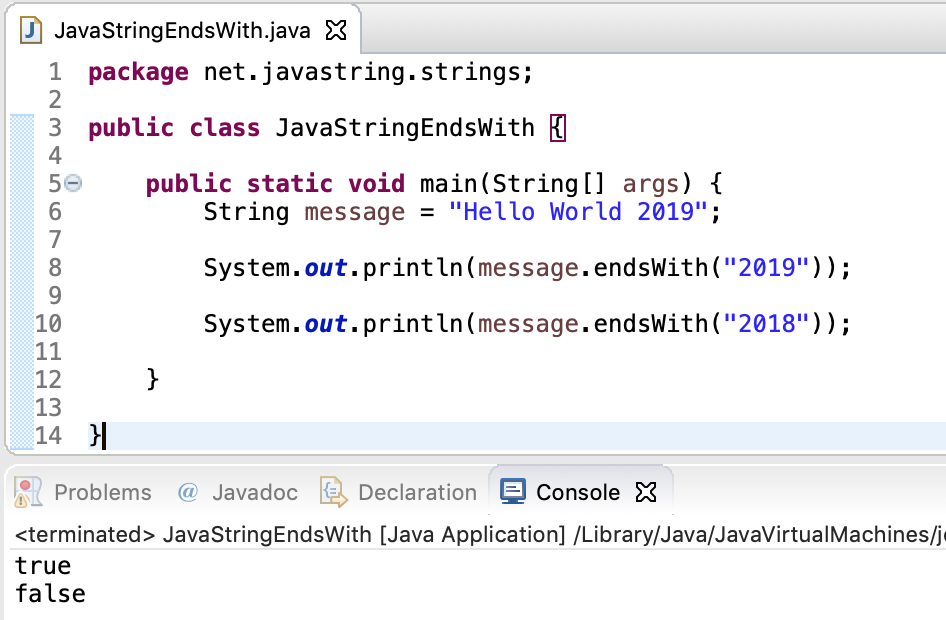This screenshot has height=620, width=946.
Task: Click line number 8 in the gutter
Action: tap(55, 267)
